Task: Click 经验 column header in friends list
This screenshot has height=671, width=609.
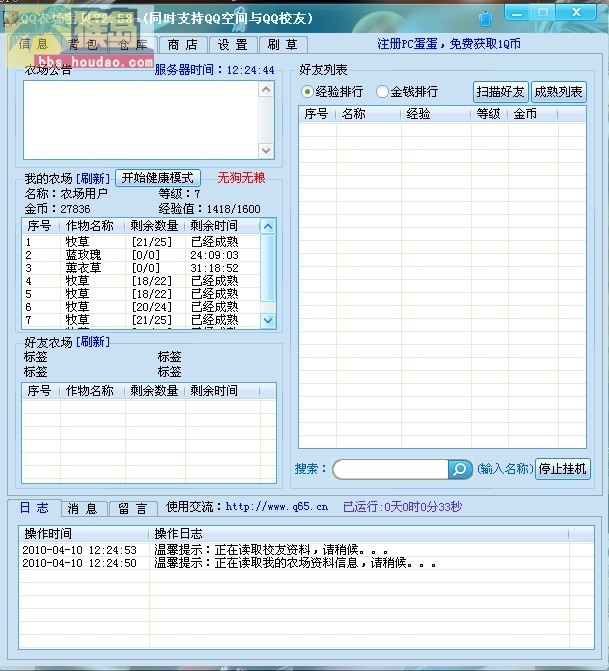Action: pyautogui.click(x=436, y=114)
